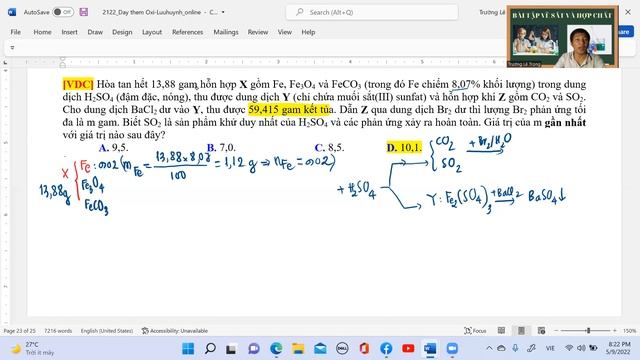Open the Mailings tab
Viewport: 640px width, 360px height.
(226, 32)
